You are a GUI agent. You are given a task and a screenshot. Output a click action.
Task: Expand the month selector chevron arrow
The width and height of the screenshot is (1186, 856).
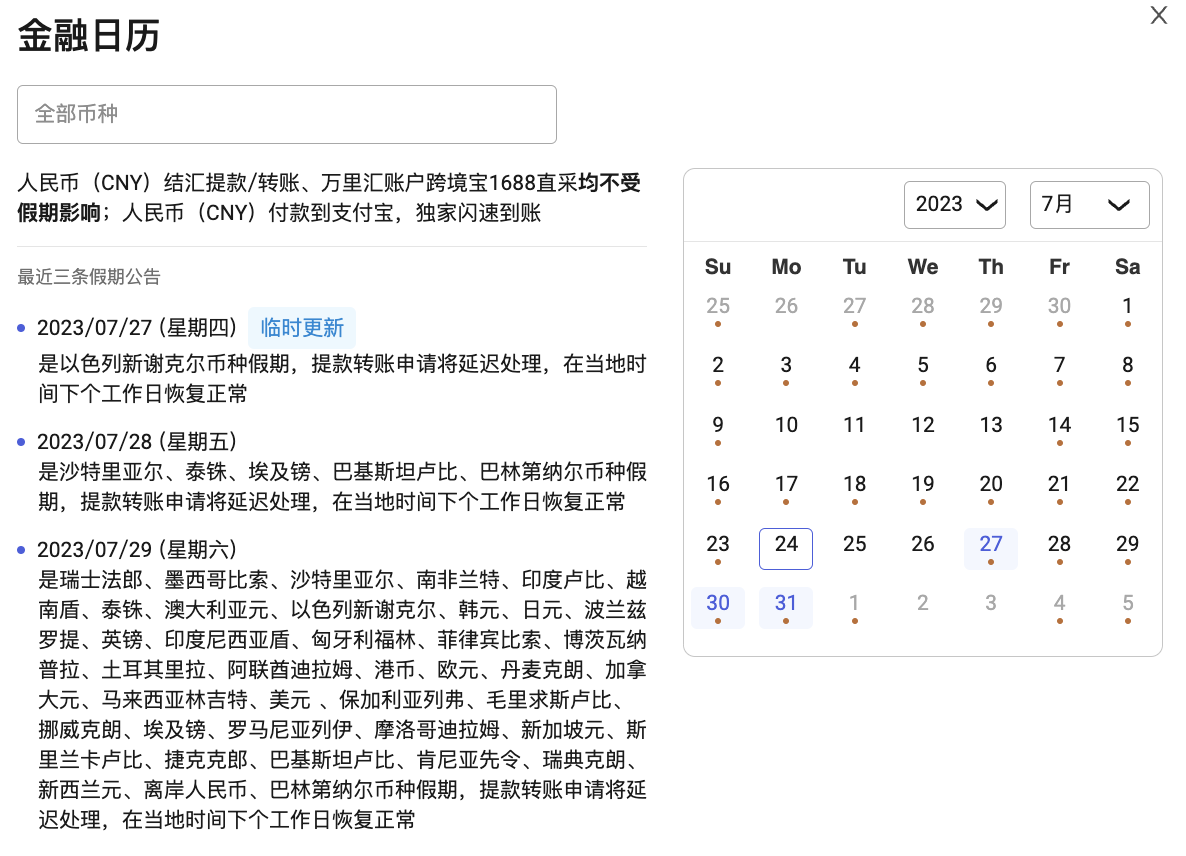(x=1119, y=205)
